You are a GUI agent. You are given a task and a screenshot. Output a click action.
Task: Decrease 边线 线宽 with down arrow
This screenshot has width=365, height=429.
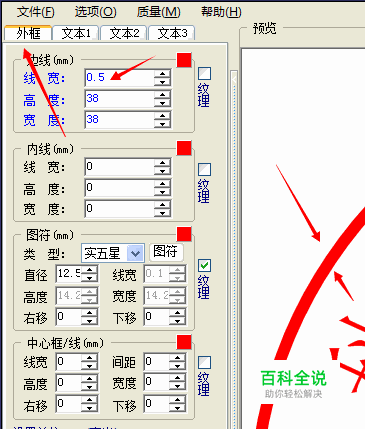(162, 82)
